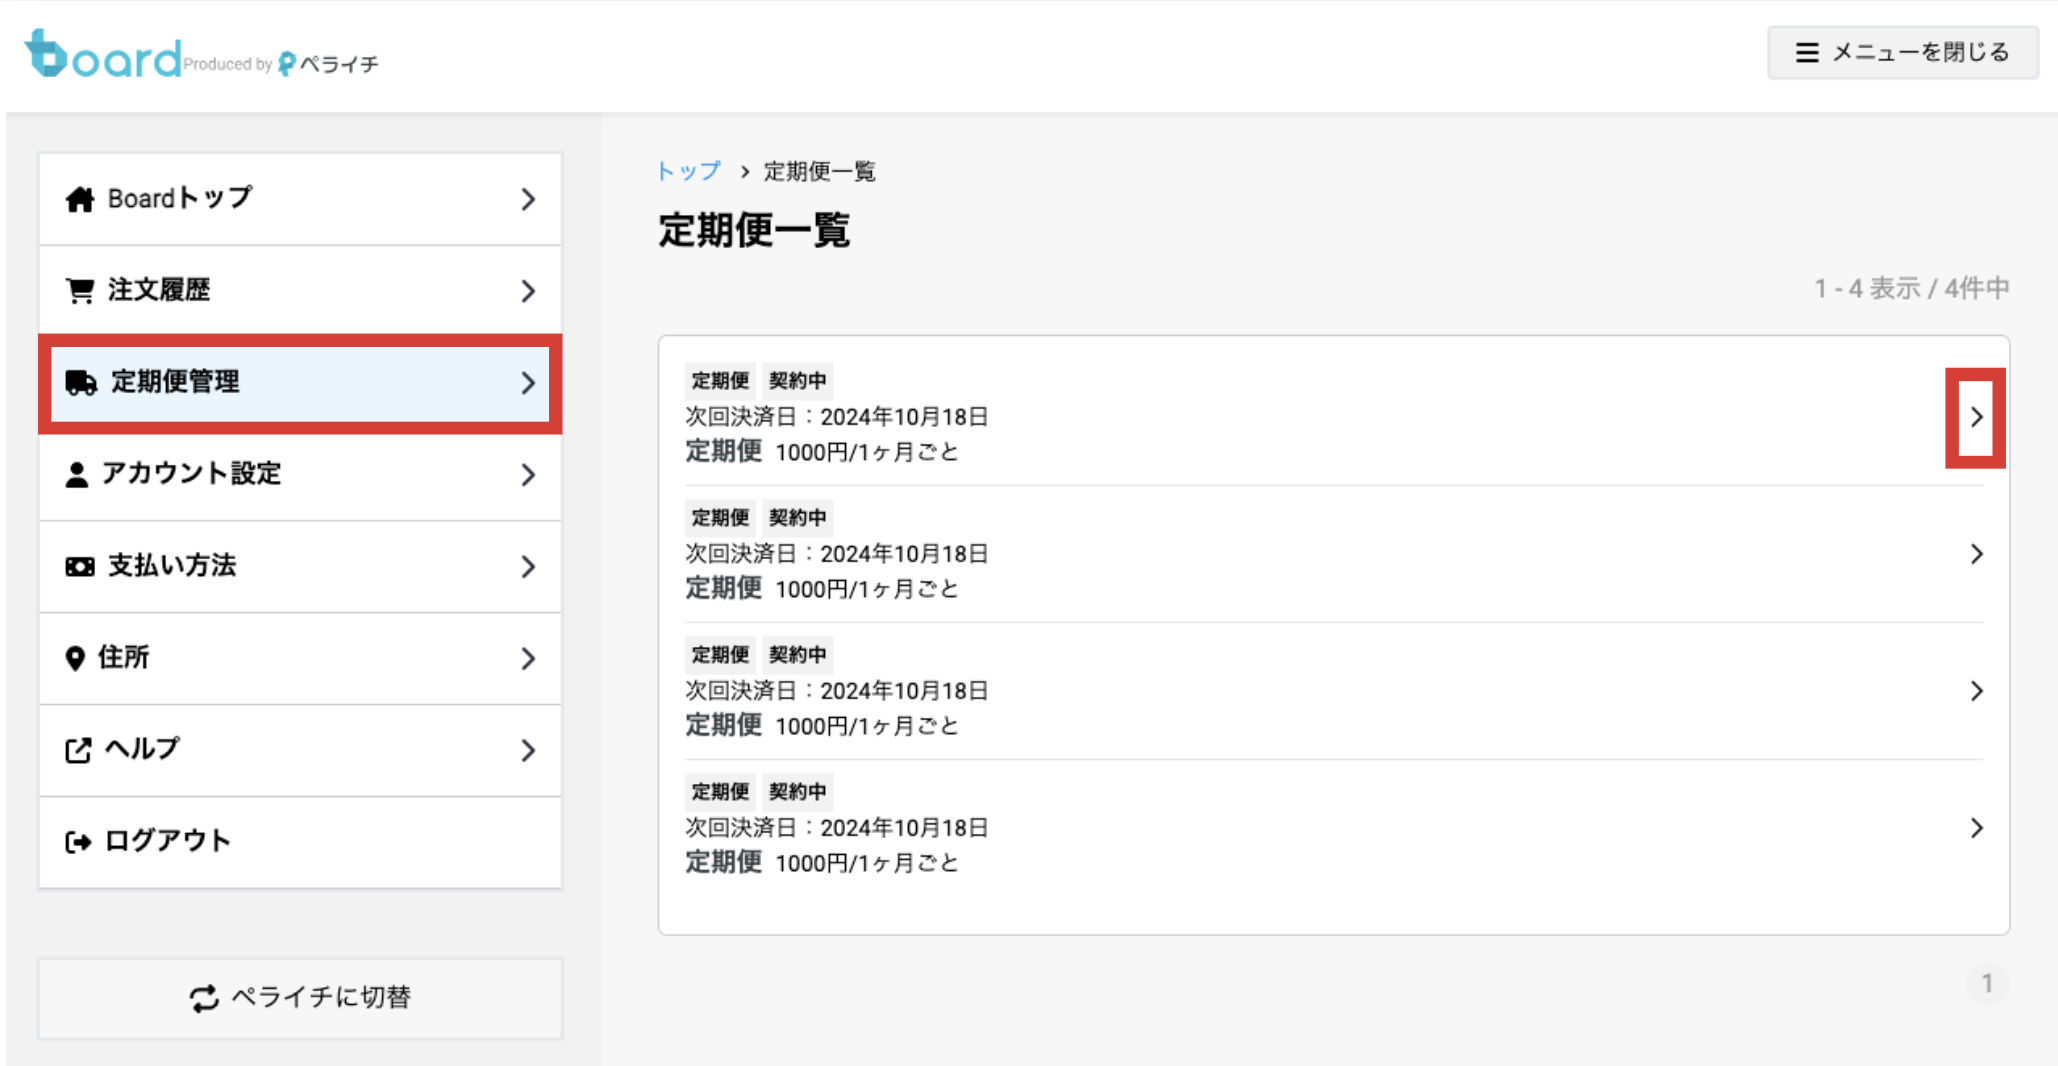Click the person icon for アカウント設定

(76, 474)
